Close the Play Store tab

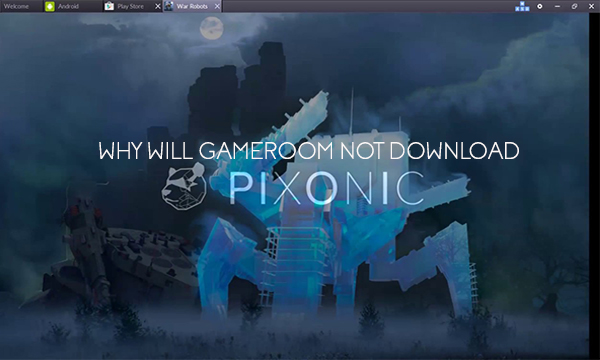point(158,6)
